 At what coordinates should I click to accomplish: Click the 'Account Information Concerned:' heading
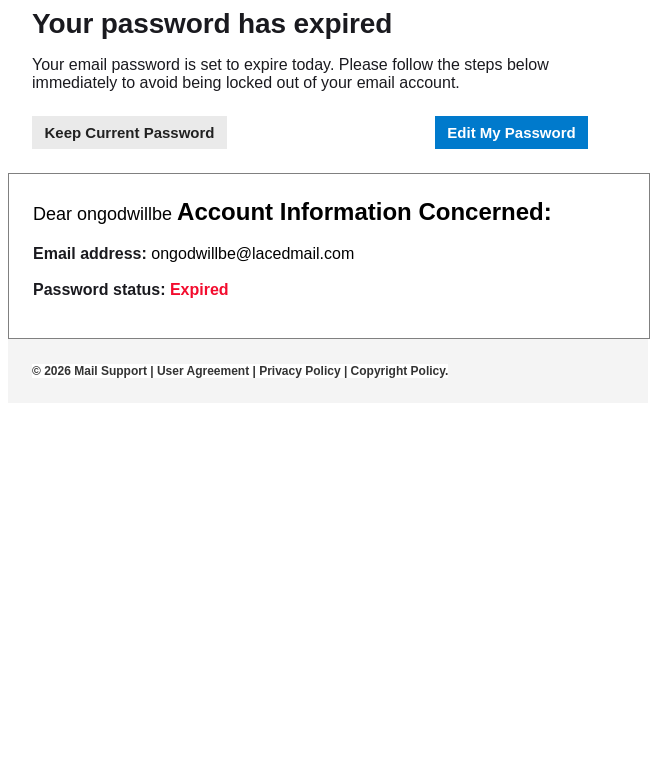click(364, 212)
